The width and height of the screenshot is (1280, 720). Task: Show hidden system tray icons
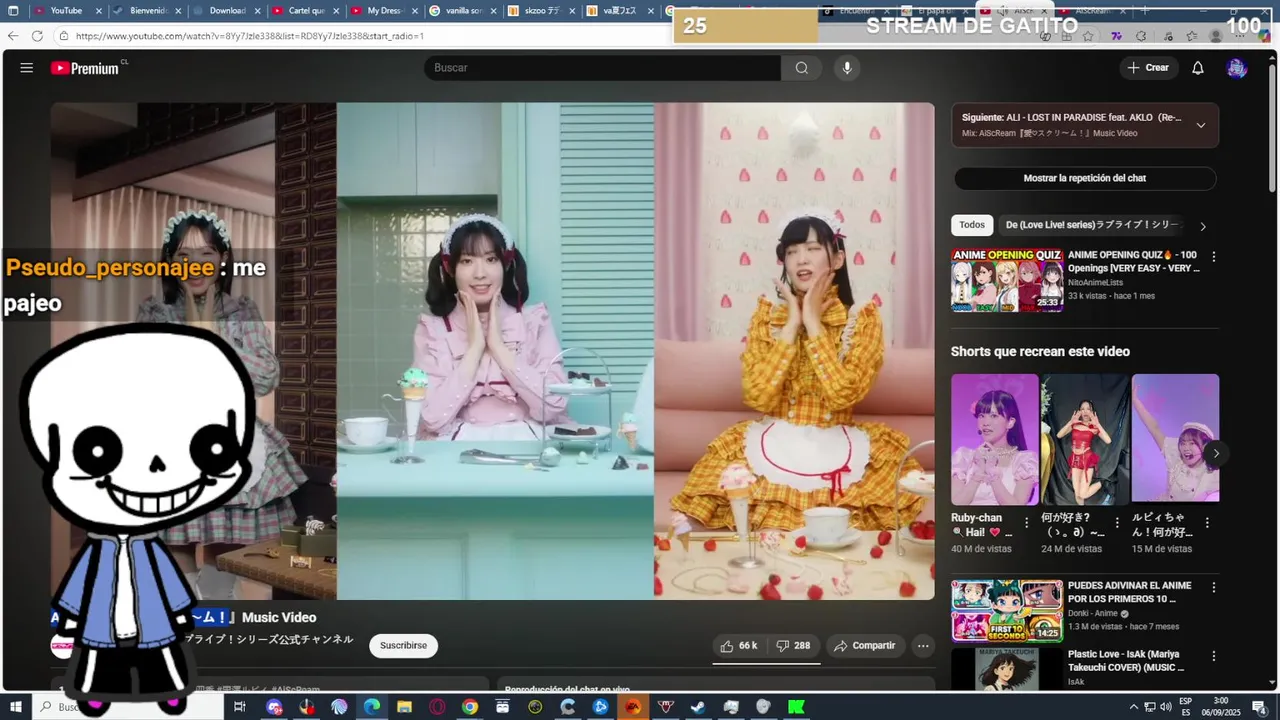coord(1134,707)
